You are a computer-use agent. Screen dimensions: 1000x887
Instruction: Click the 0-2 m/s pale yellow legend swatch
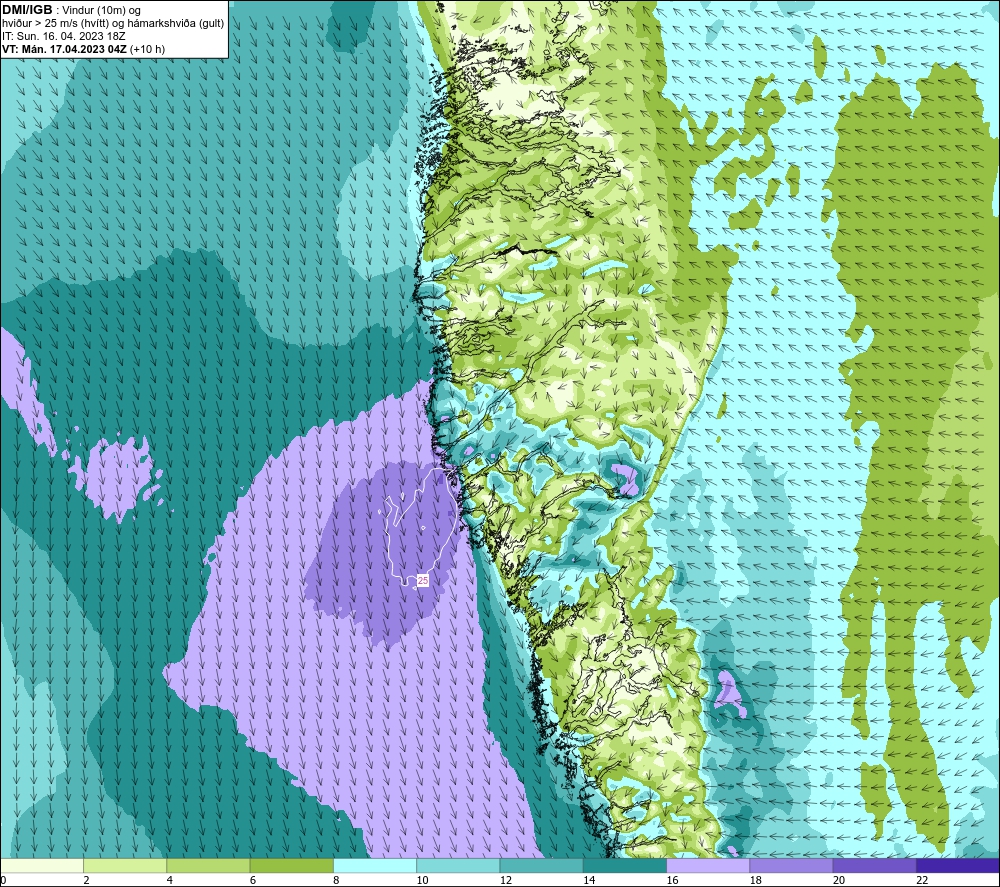[42, 865]
